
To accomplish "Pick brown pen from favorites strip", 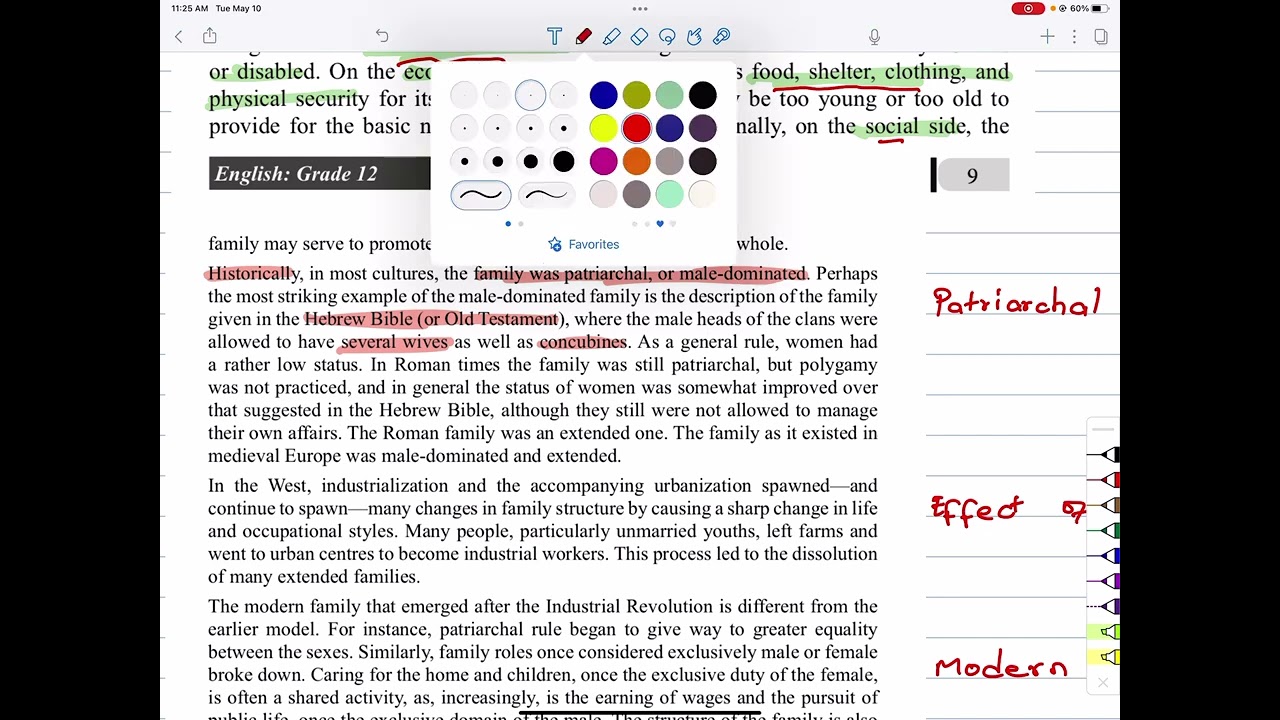I will (1104, 505).
